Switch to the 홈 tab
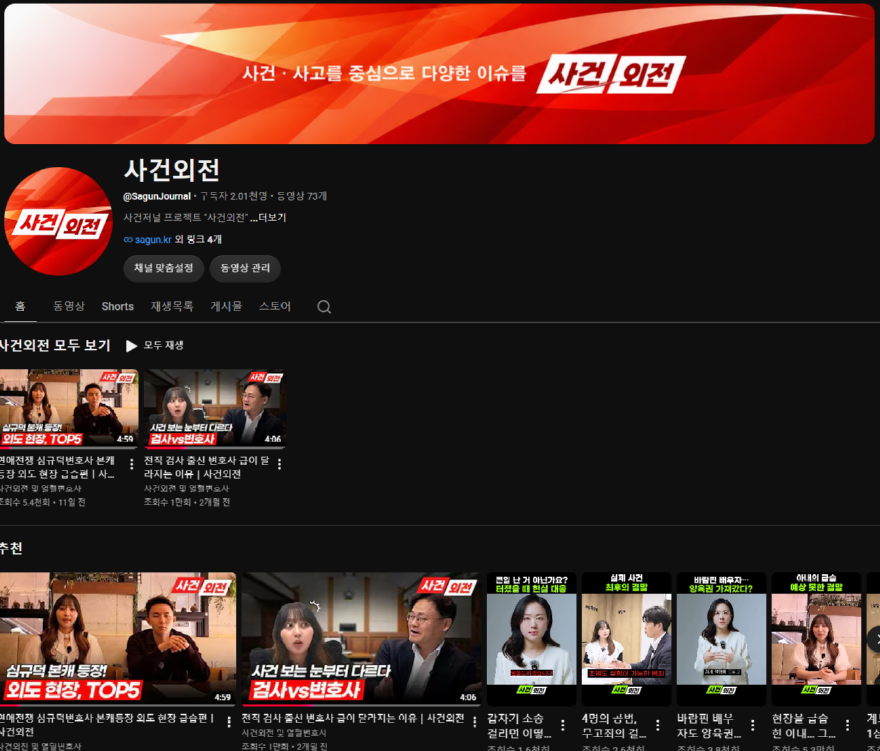 coord(20,306)
